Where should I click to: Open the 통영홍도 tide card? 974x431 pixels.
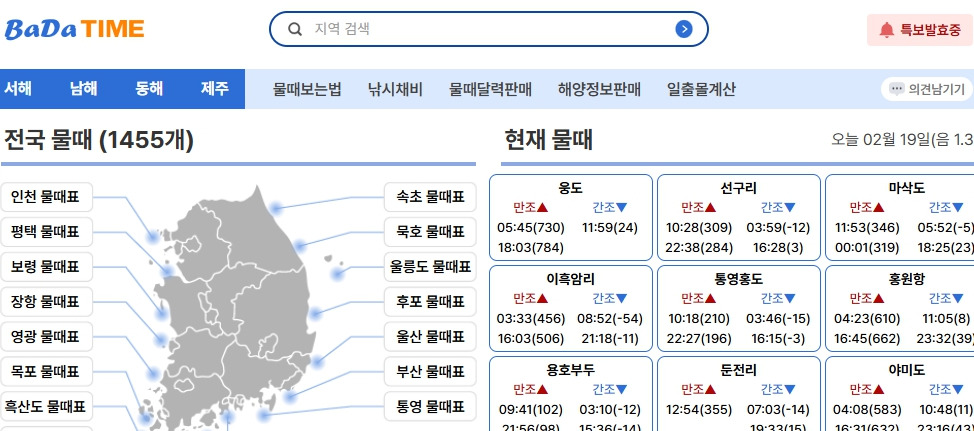(739, 309)
